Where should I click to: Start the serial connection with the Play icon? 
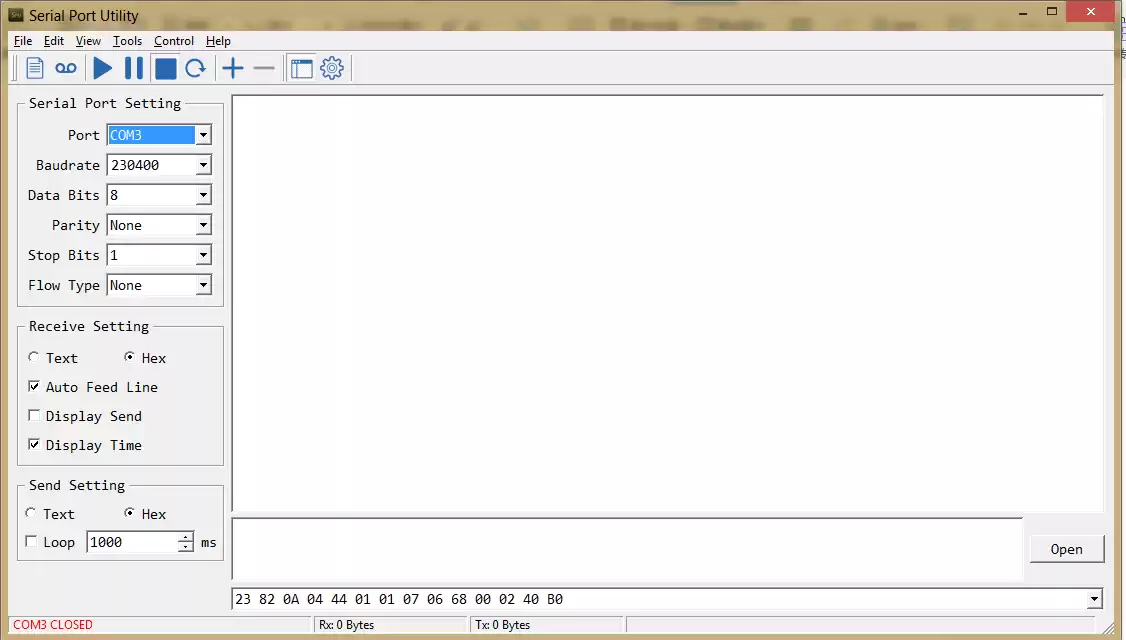coord(103,68)
